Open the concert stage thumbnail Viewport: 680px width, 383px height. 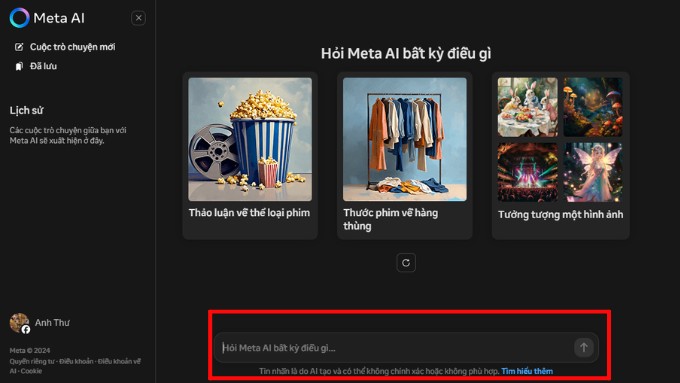click(x=528, y=172)
